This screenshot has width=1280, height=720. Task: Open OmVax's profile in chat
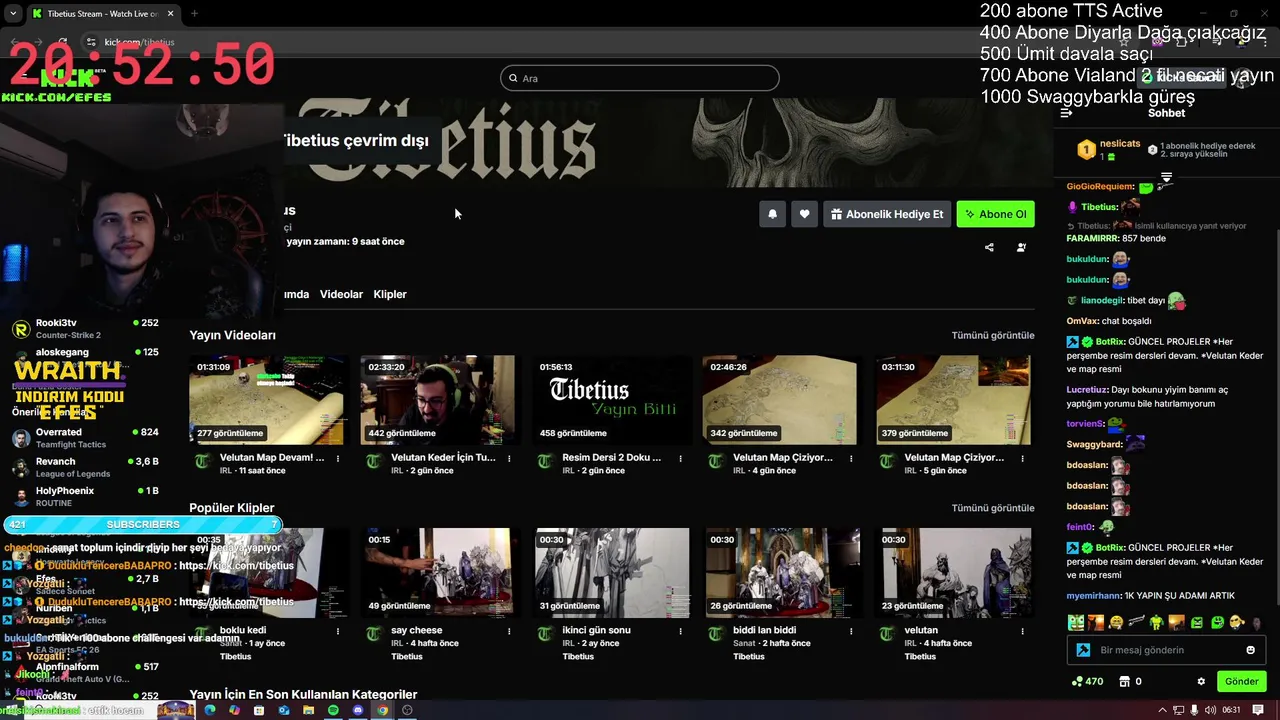click(x=1082, y=321)
